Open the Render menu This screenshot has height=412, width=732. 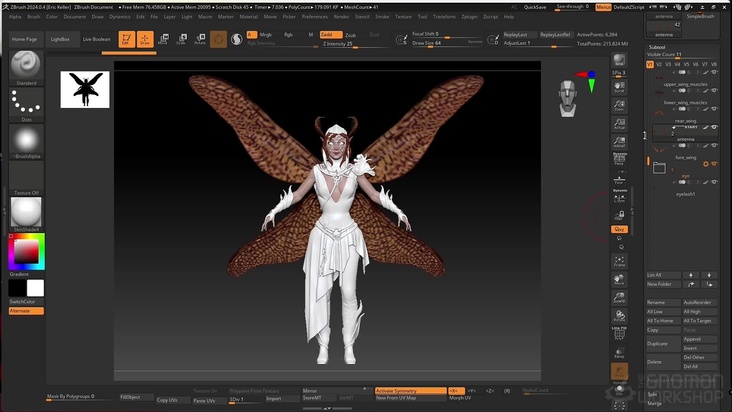click(341, 16)
